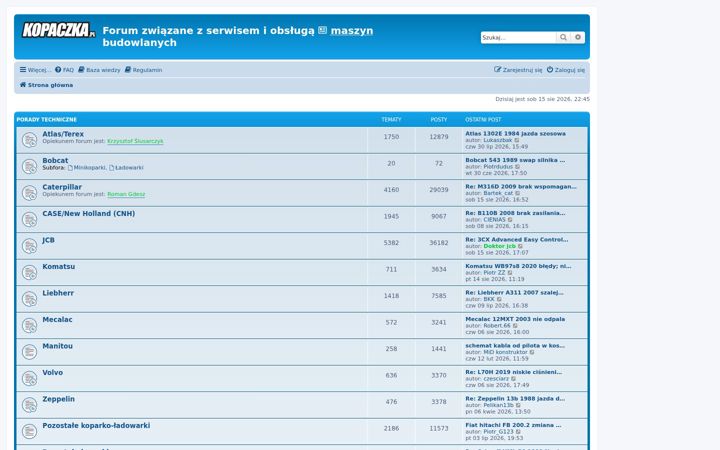Screen dimensions: 720x450
Task: Open the Manitou forum
Action: pos(57,346)
